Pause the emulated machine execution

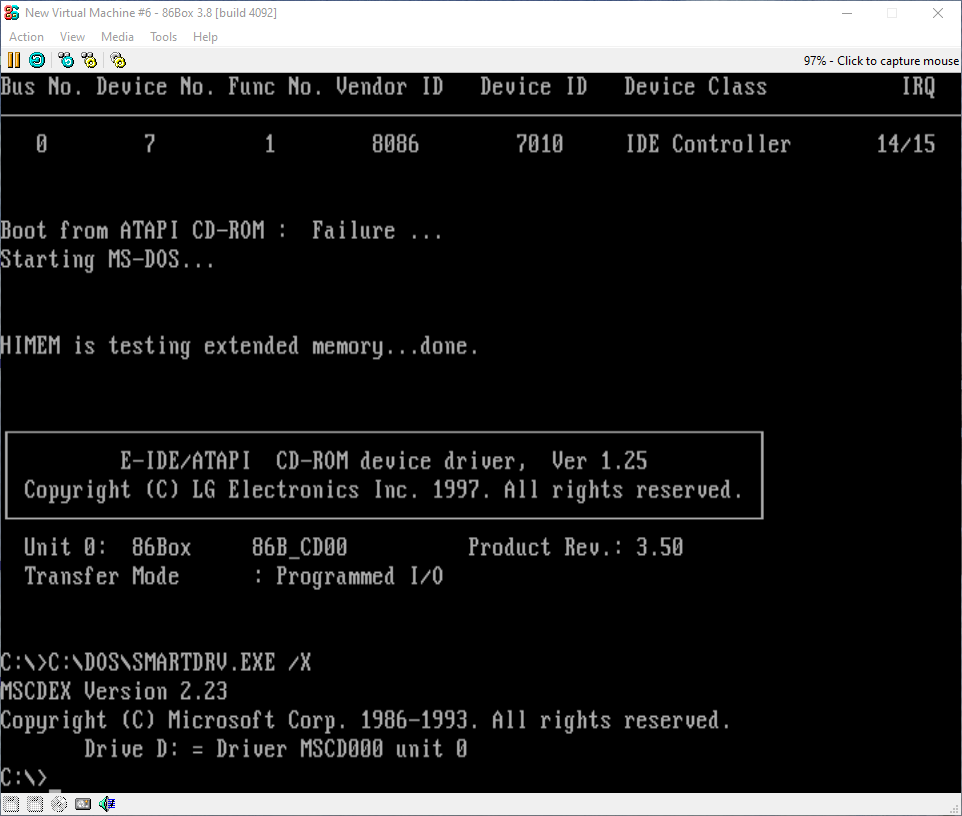click(x=14, y=60)
